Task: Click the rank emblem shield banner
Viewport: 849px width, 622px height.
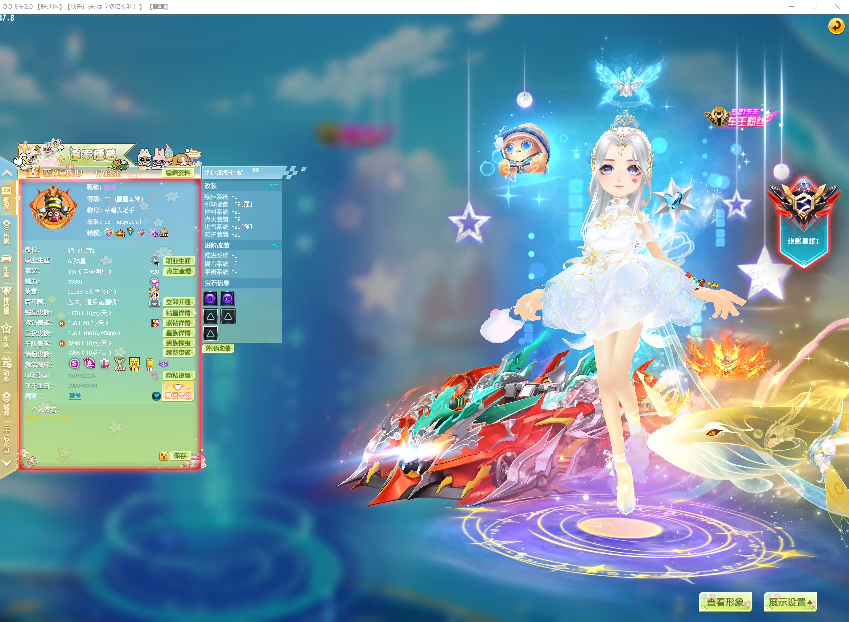Action: (x=804, y=222)
